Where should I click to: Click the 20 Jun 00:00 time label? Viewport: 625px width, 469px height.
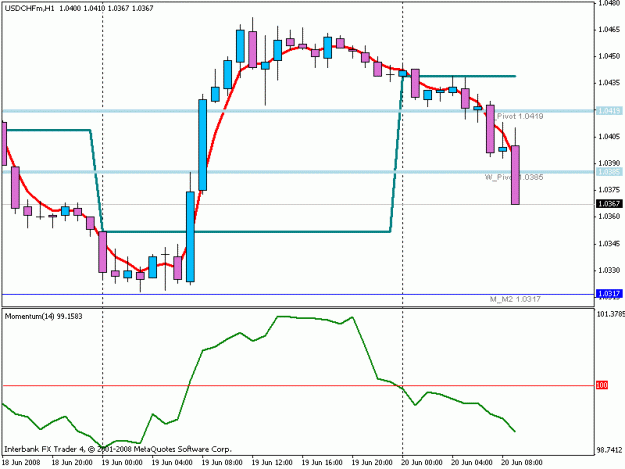422,463
